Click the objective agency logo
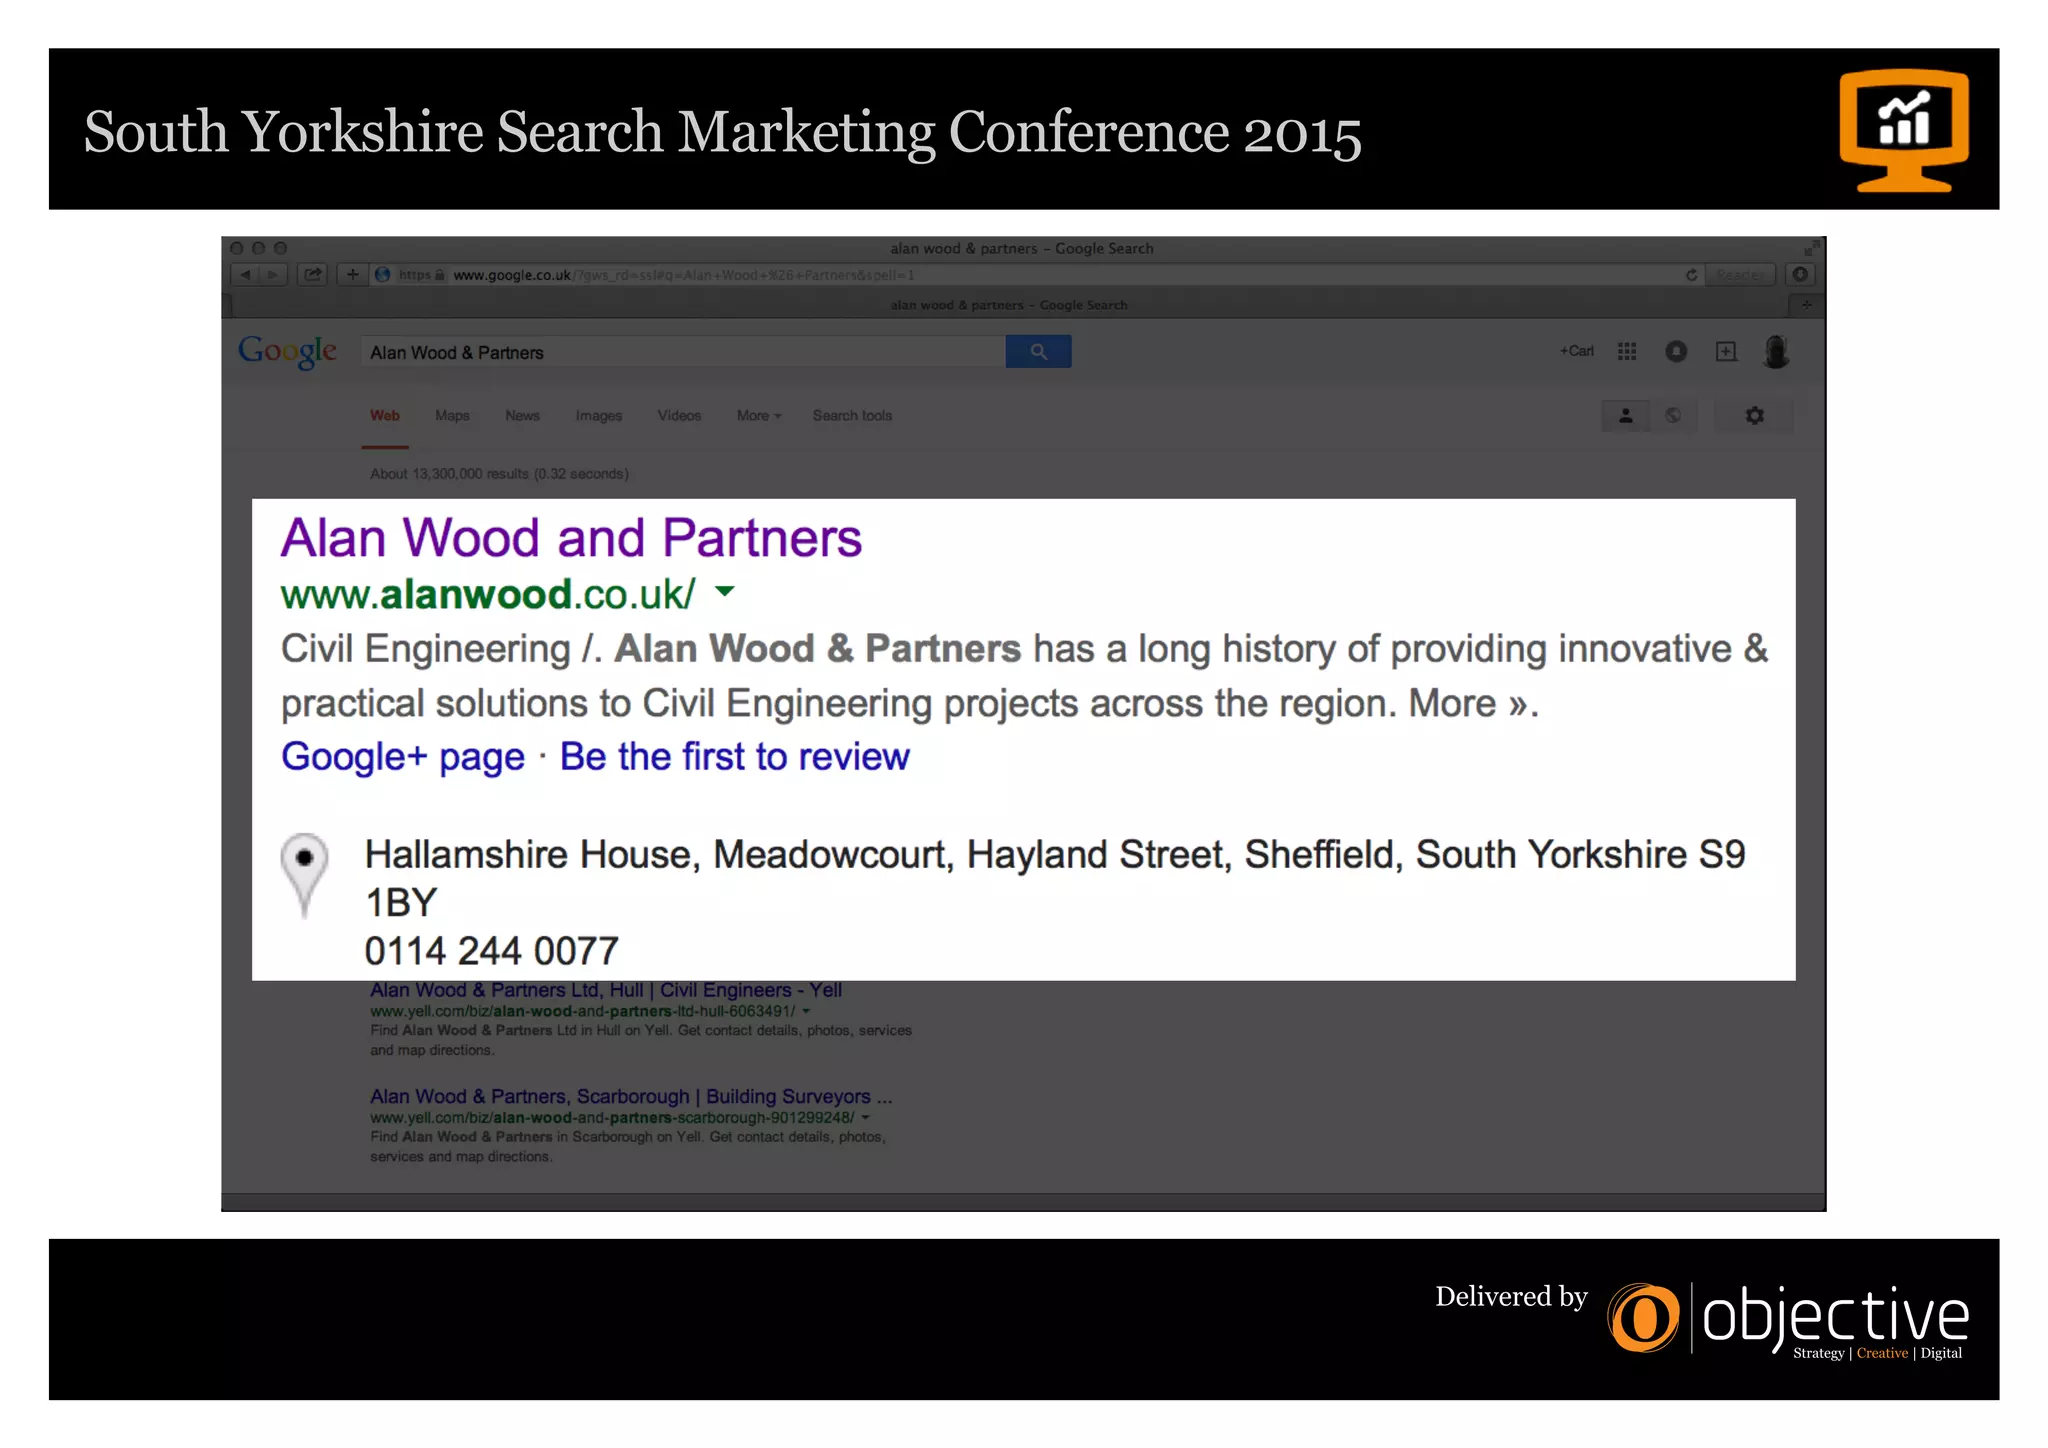The height and width of the screenshot is (1448, 2048). click(x=1789, y=1320)
